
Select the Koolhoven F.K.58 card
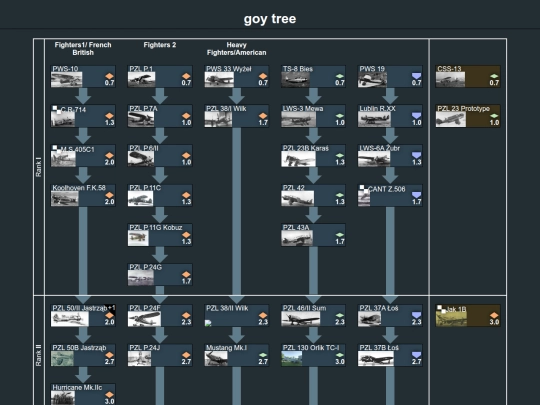(83, 195)
